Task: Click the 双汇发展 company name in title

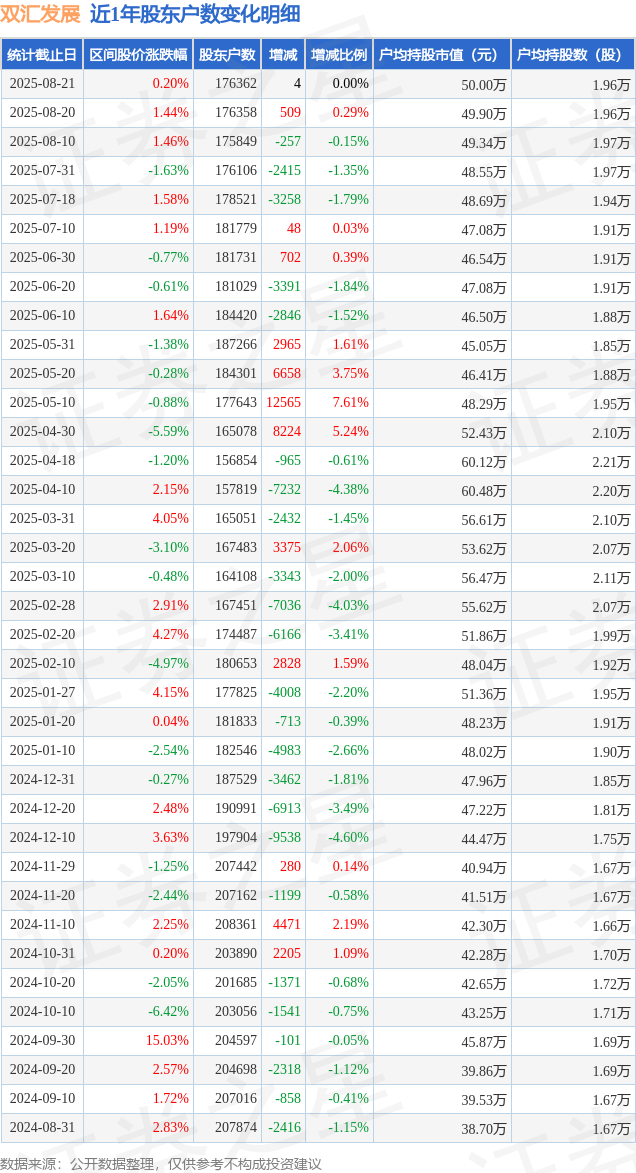Action: [x=41, y=14]
